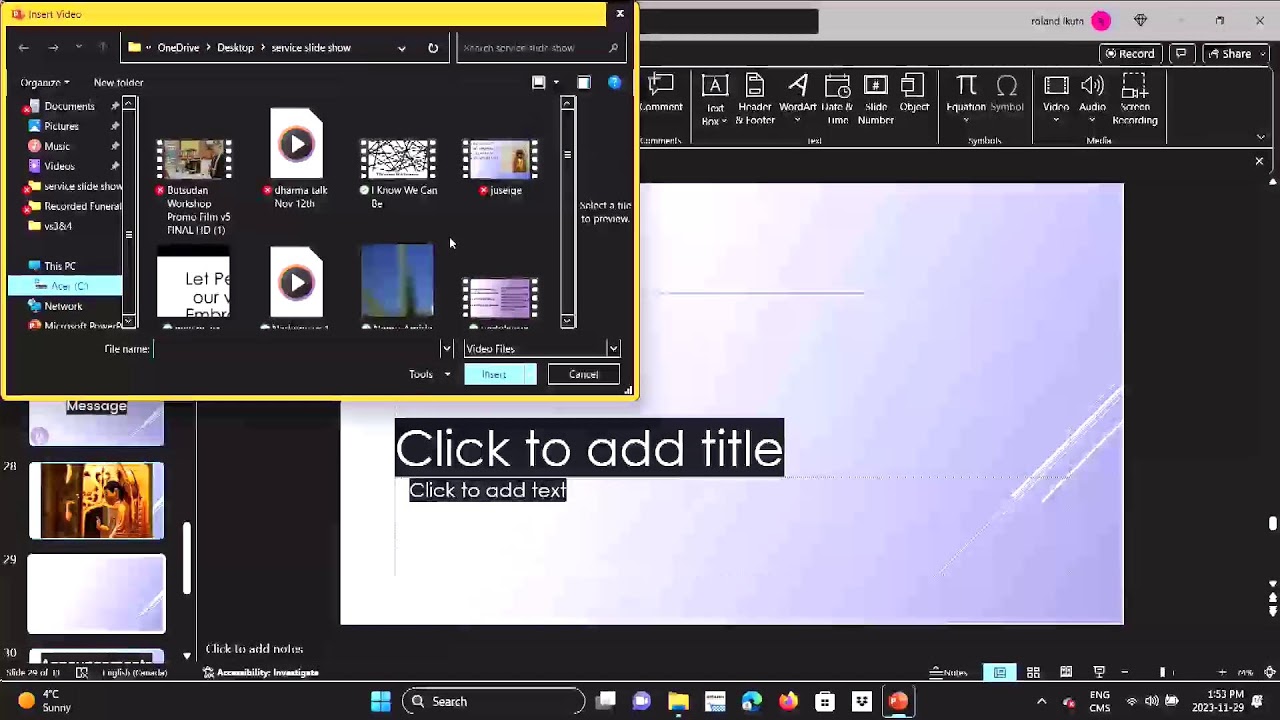Toggle Notes pane in status bar
1280x720 pixels.
point(949,672)
